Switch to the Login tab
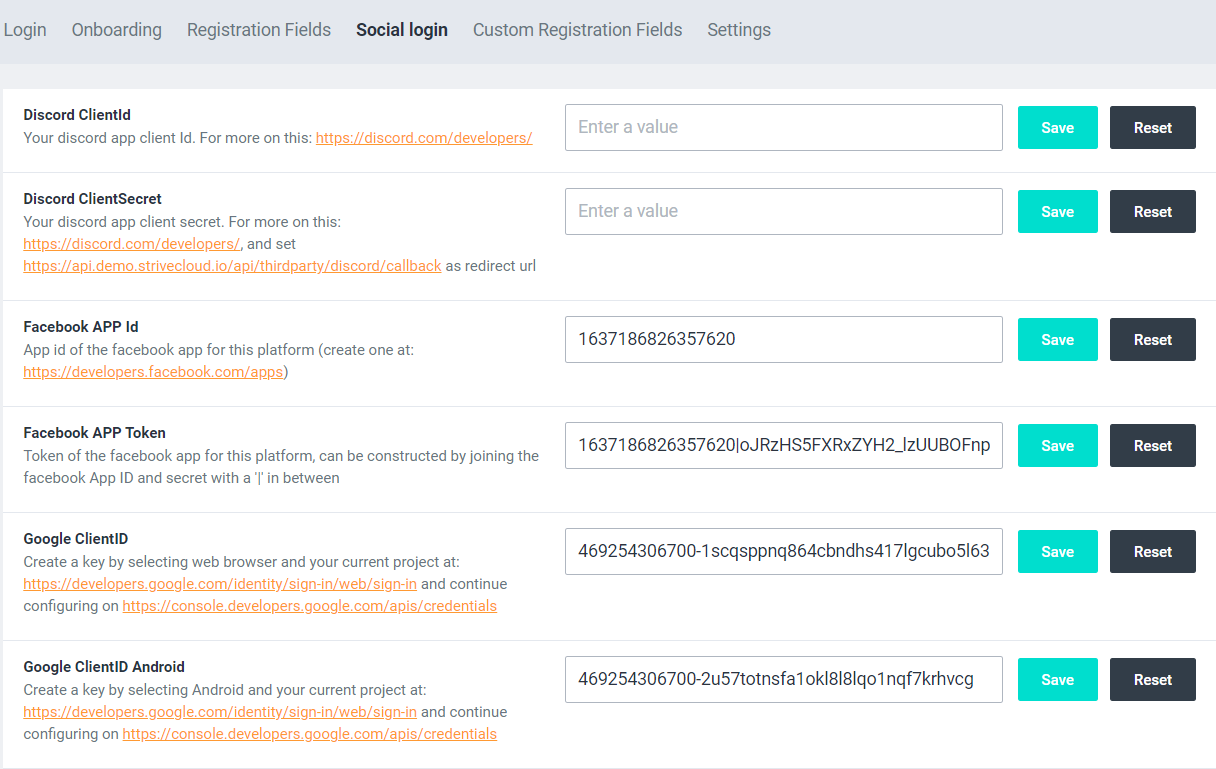Viewport: 1216px width, 769px height. 25,30
